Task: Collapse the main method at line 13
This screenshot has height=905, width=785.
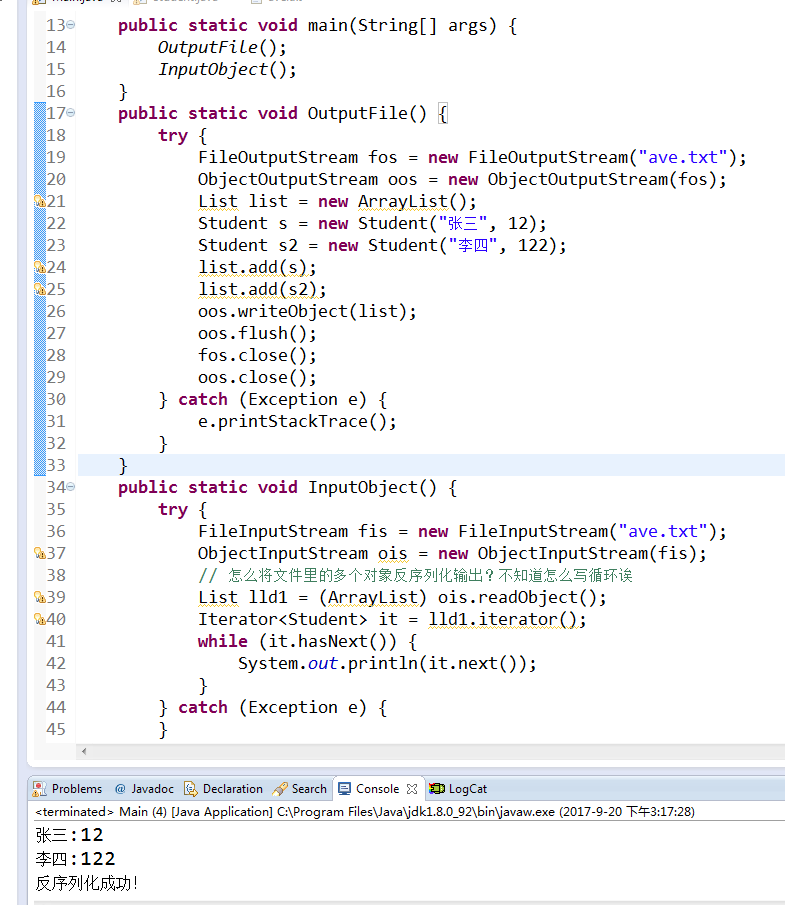Action: 70,25
